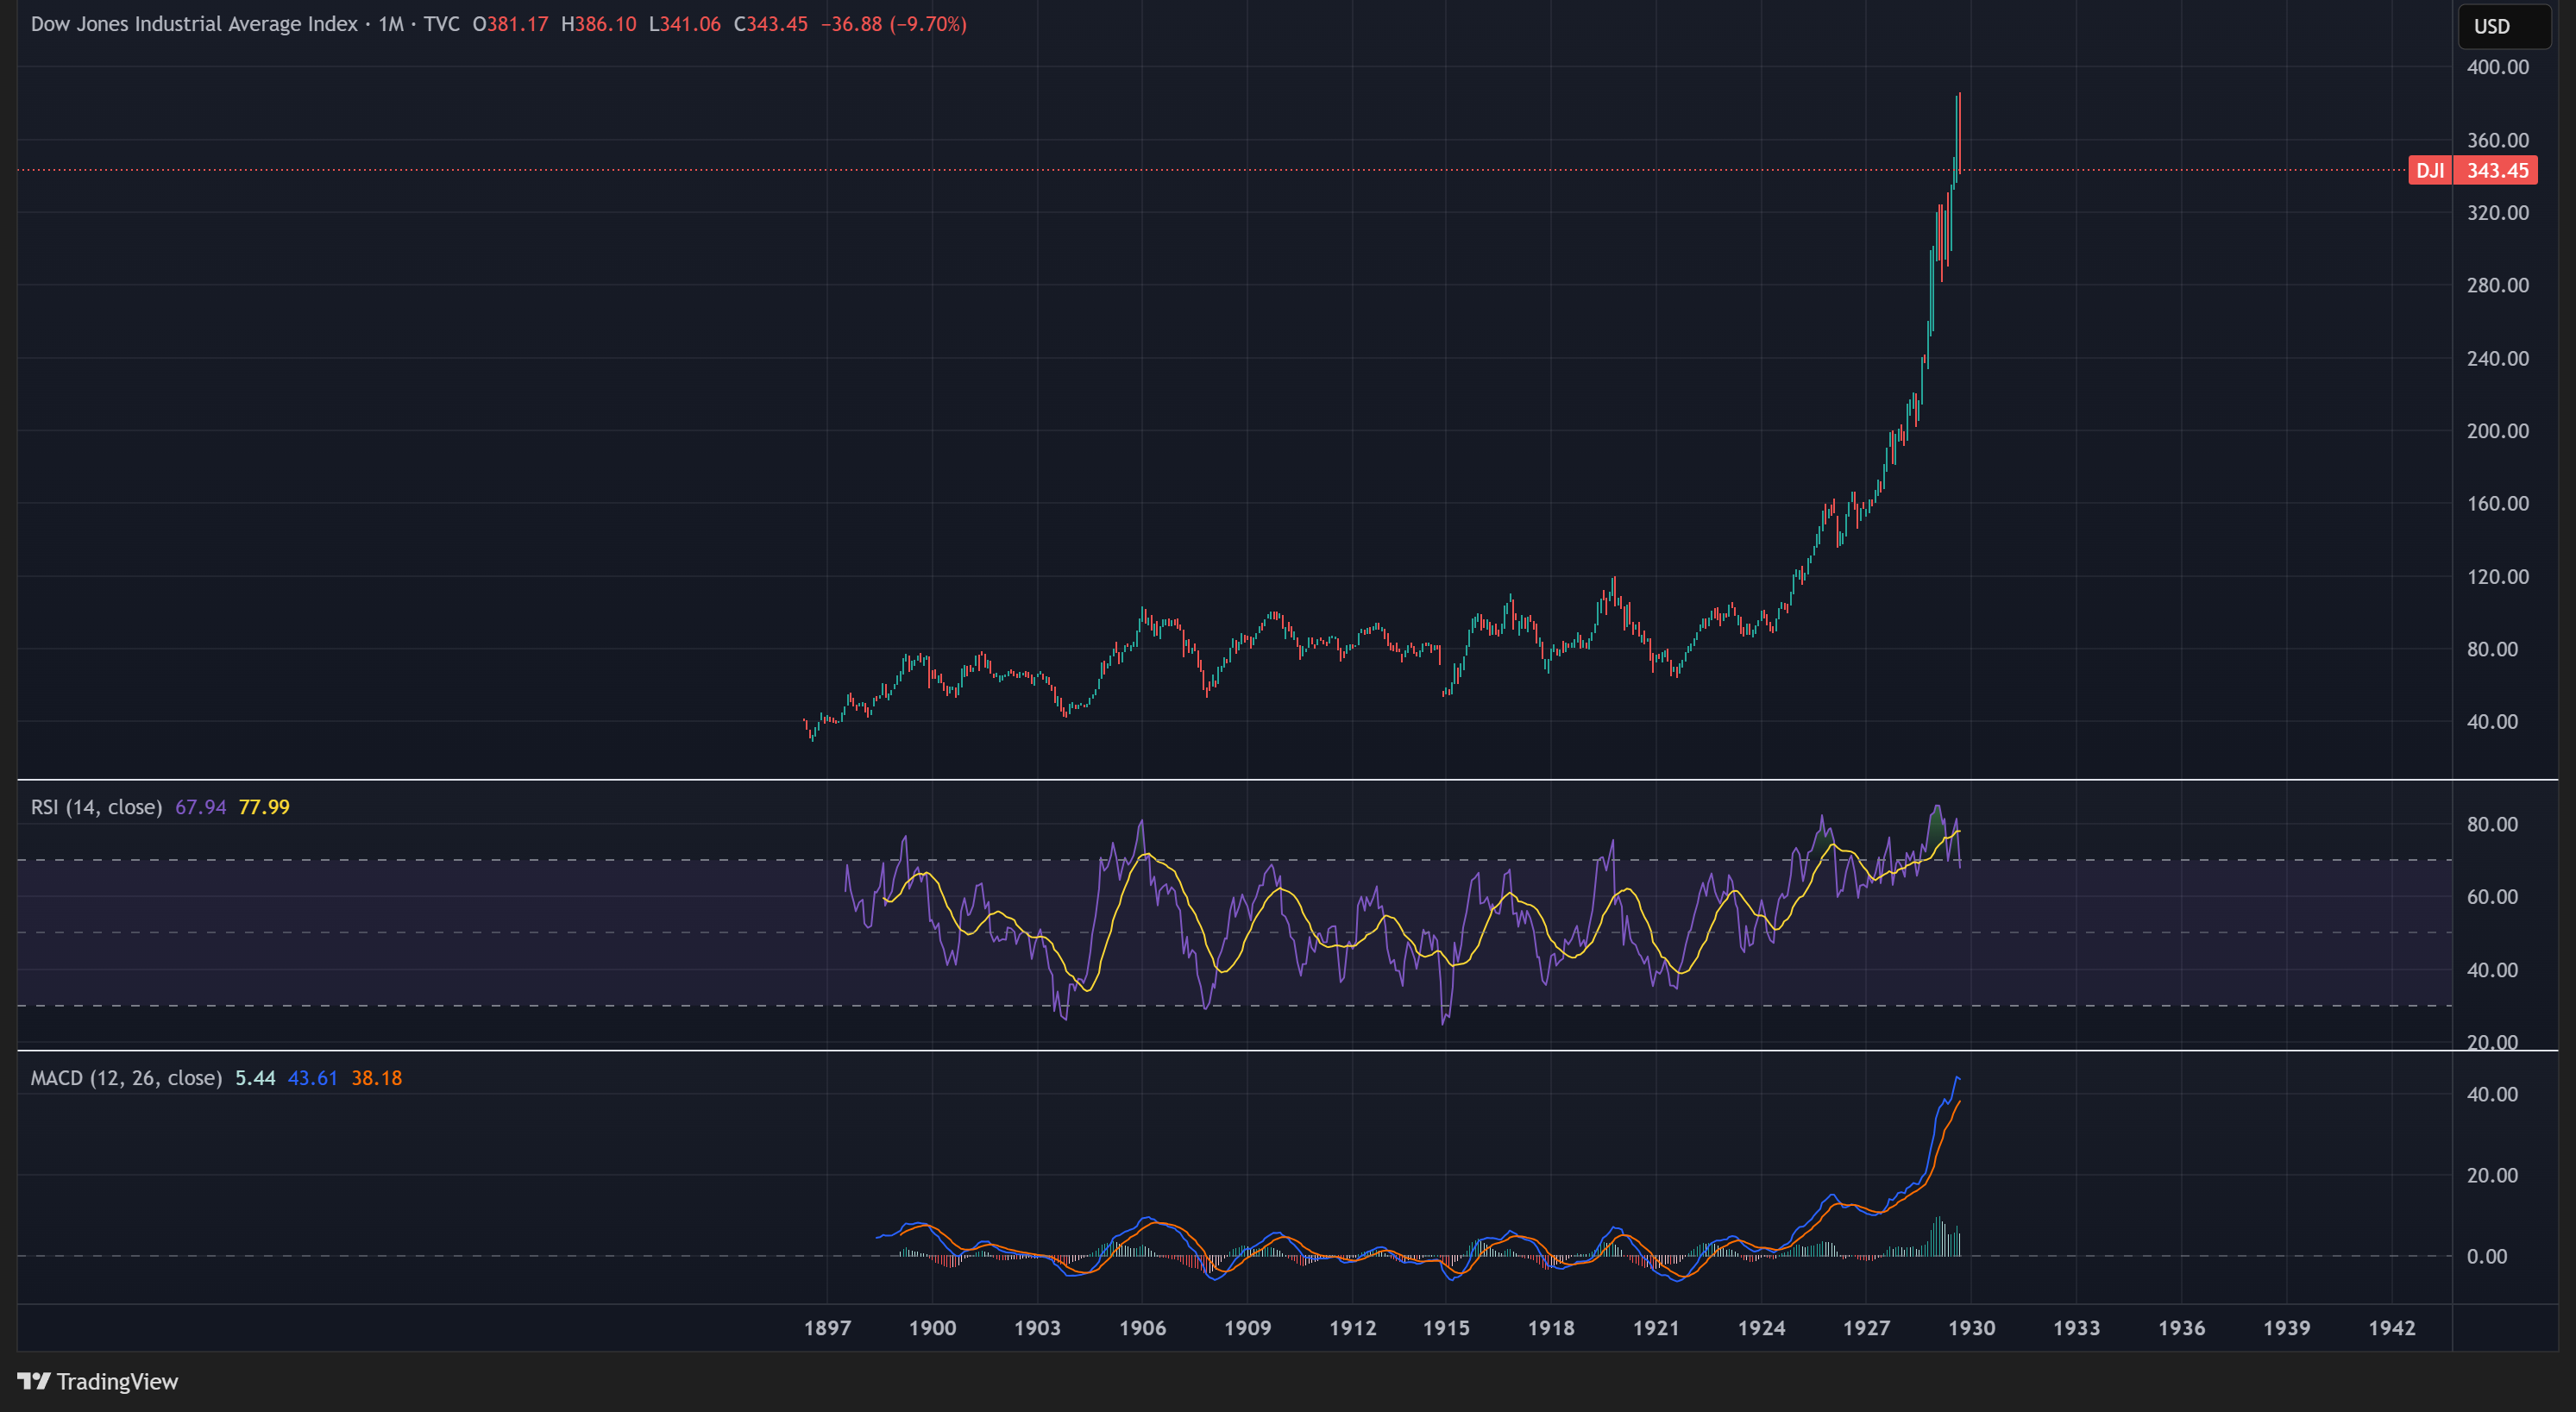The height and width of the screenshot is (1412, 2576).
Task: Open the MACD (12, 26, close) indicator legend
Action: [126, 1078]
